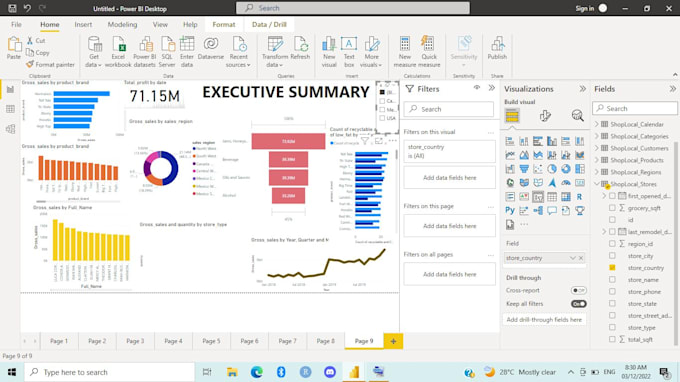The height and width of the screenshot is (382, 680).
Task: Click the Filters pane search field
Action: (449, 109)
